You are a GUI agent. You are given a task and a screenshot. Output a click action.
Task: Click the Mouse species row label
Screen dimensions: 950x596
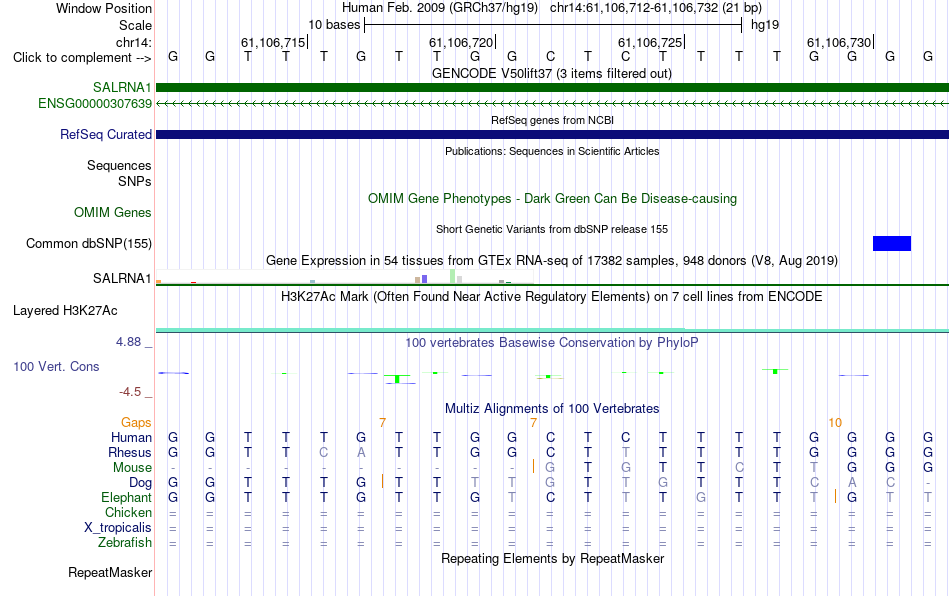coord(132,468)
